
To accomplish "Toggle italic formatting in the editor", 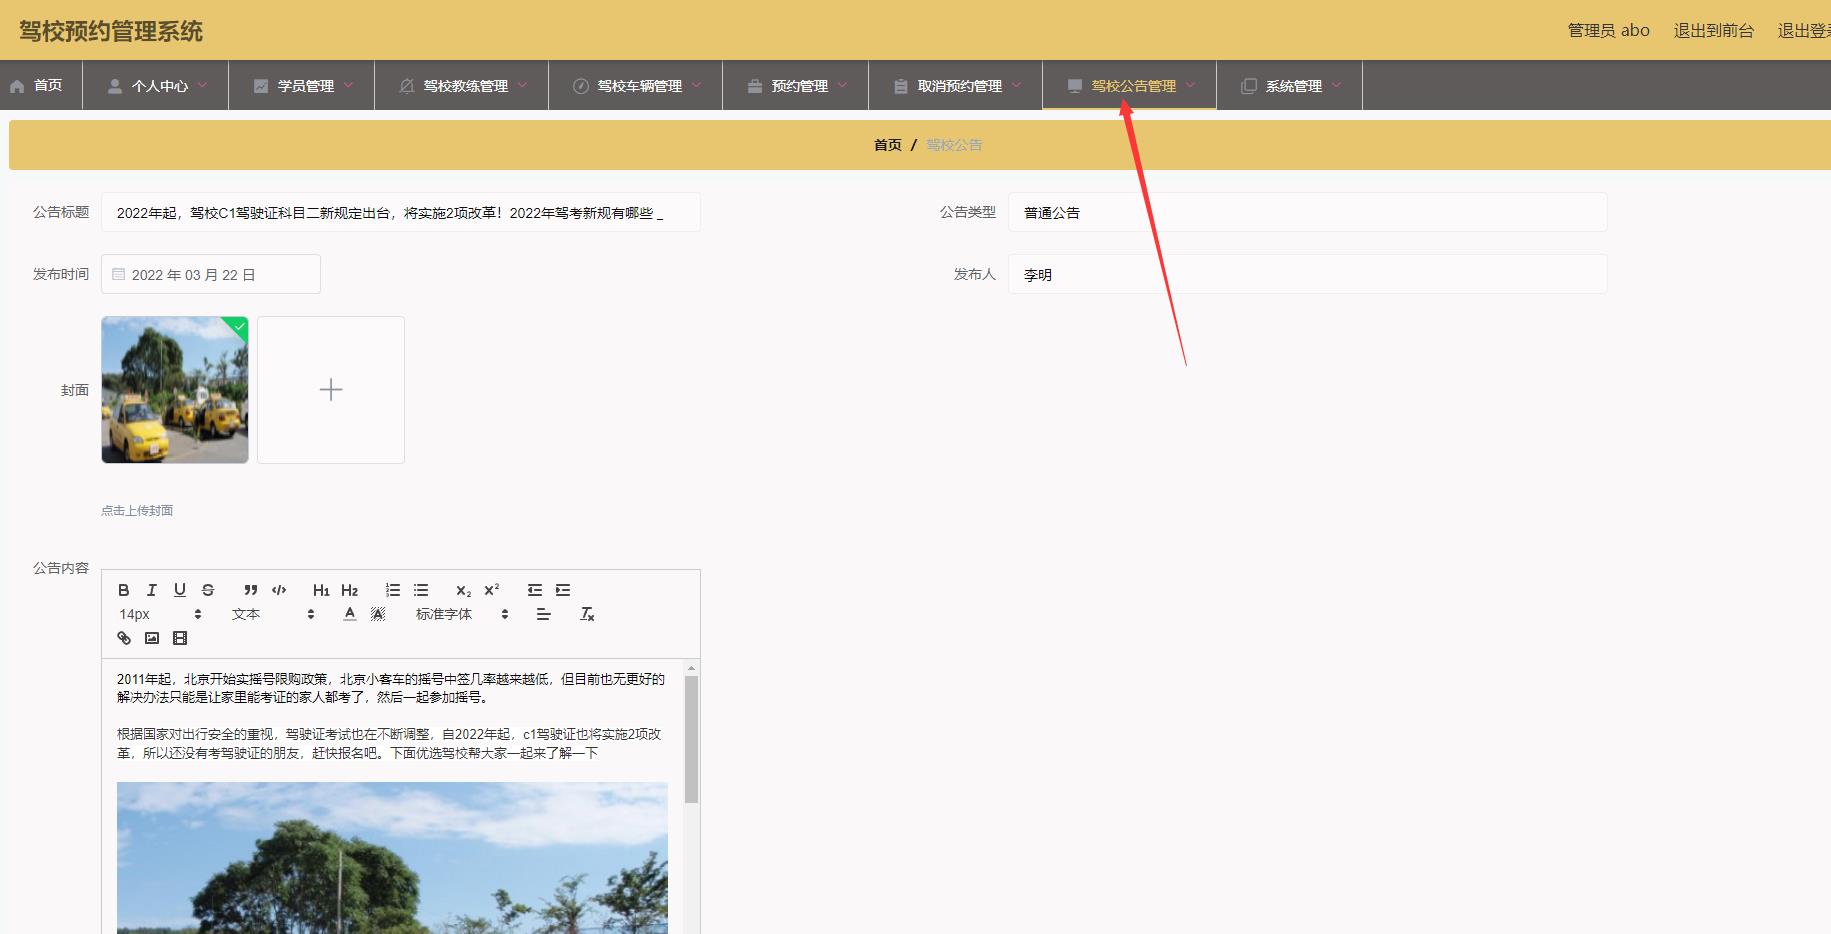I will click(152, 590).
